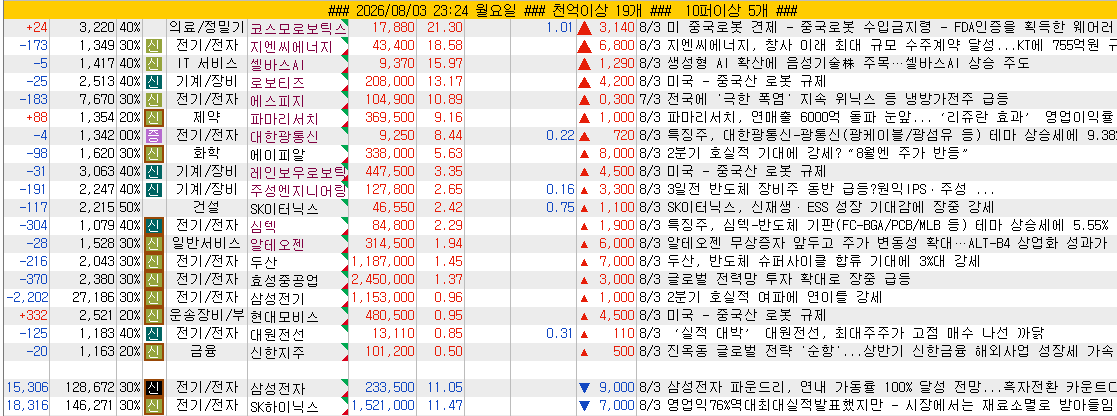Select the stock name 코스모로보틱스
The height and width of the screenshot is (416, 1117).
[x=298, y=28]
